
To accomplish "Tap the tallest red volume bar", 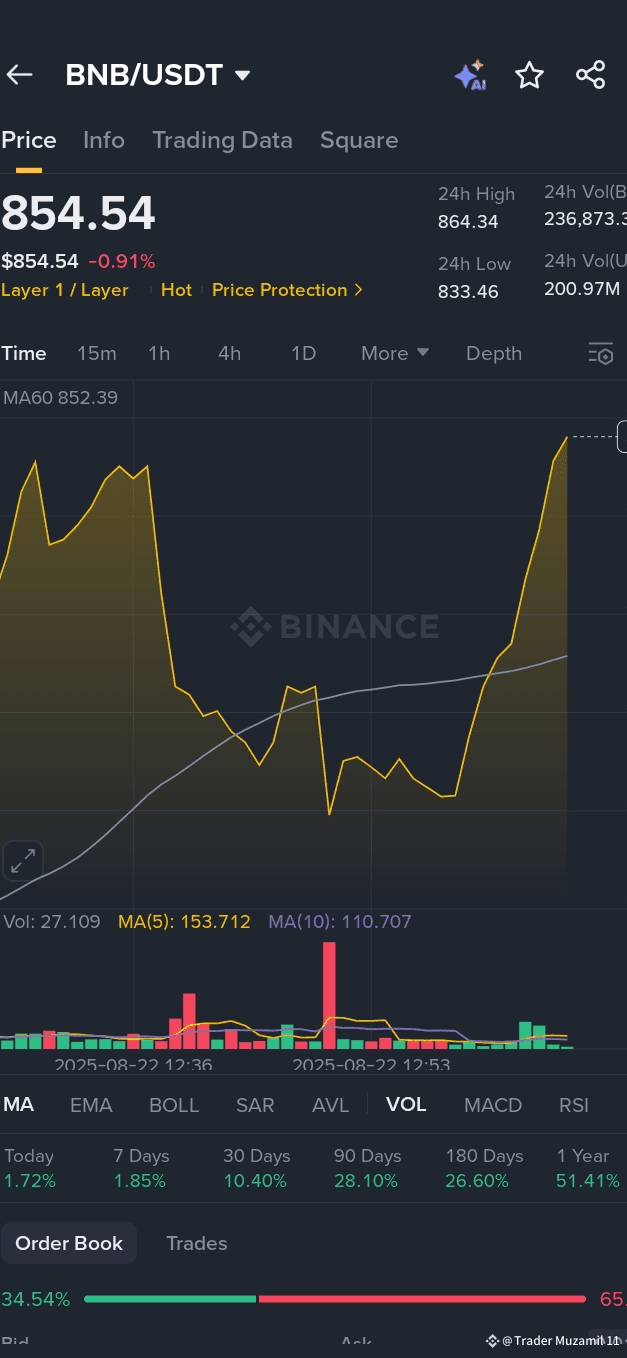I will pyautogui.click(x=329, y=994).
